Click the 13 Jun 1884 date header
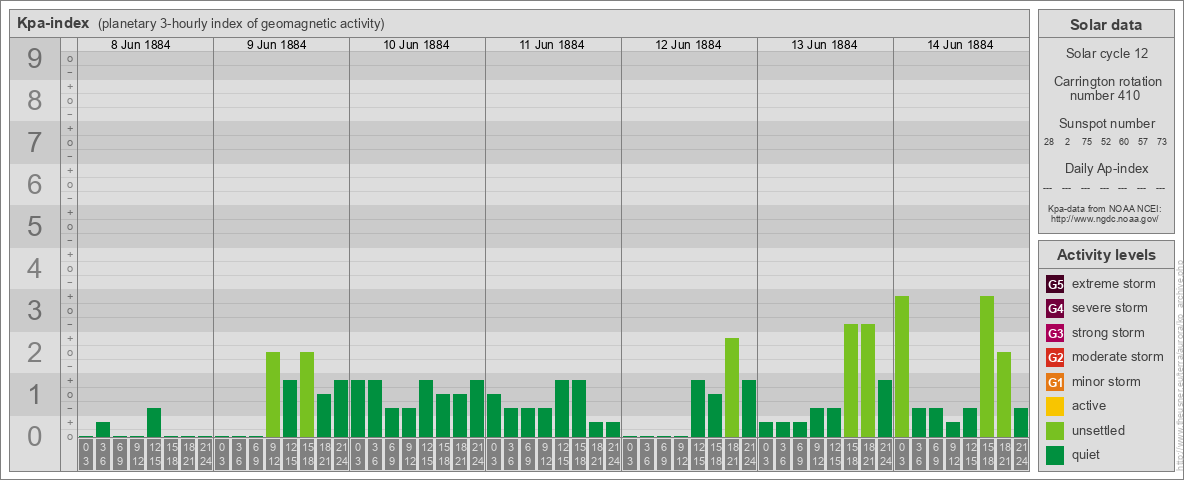 [824, 45]
